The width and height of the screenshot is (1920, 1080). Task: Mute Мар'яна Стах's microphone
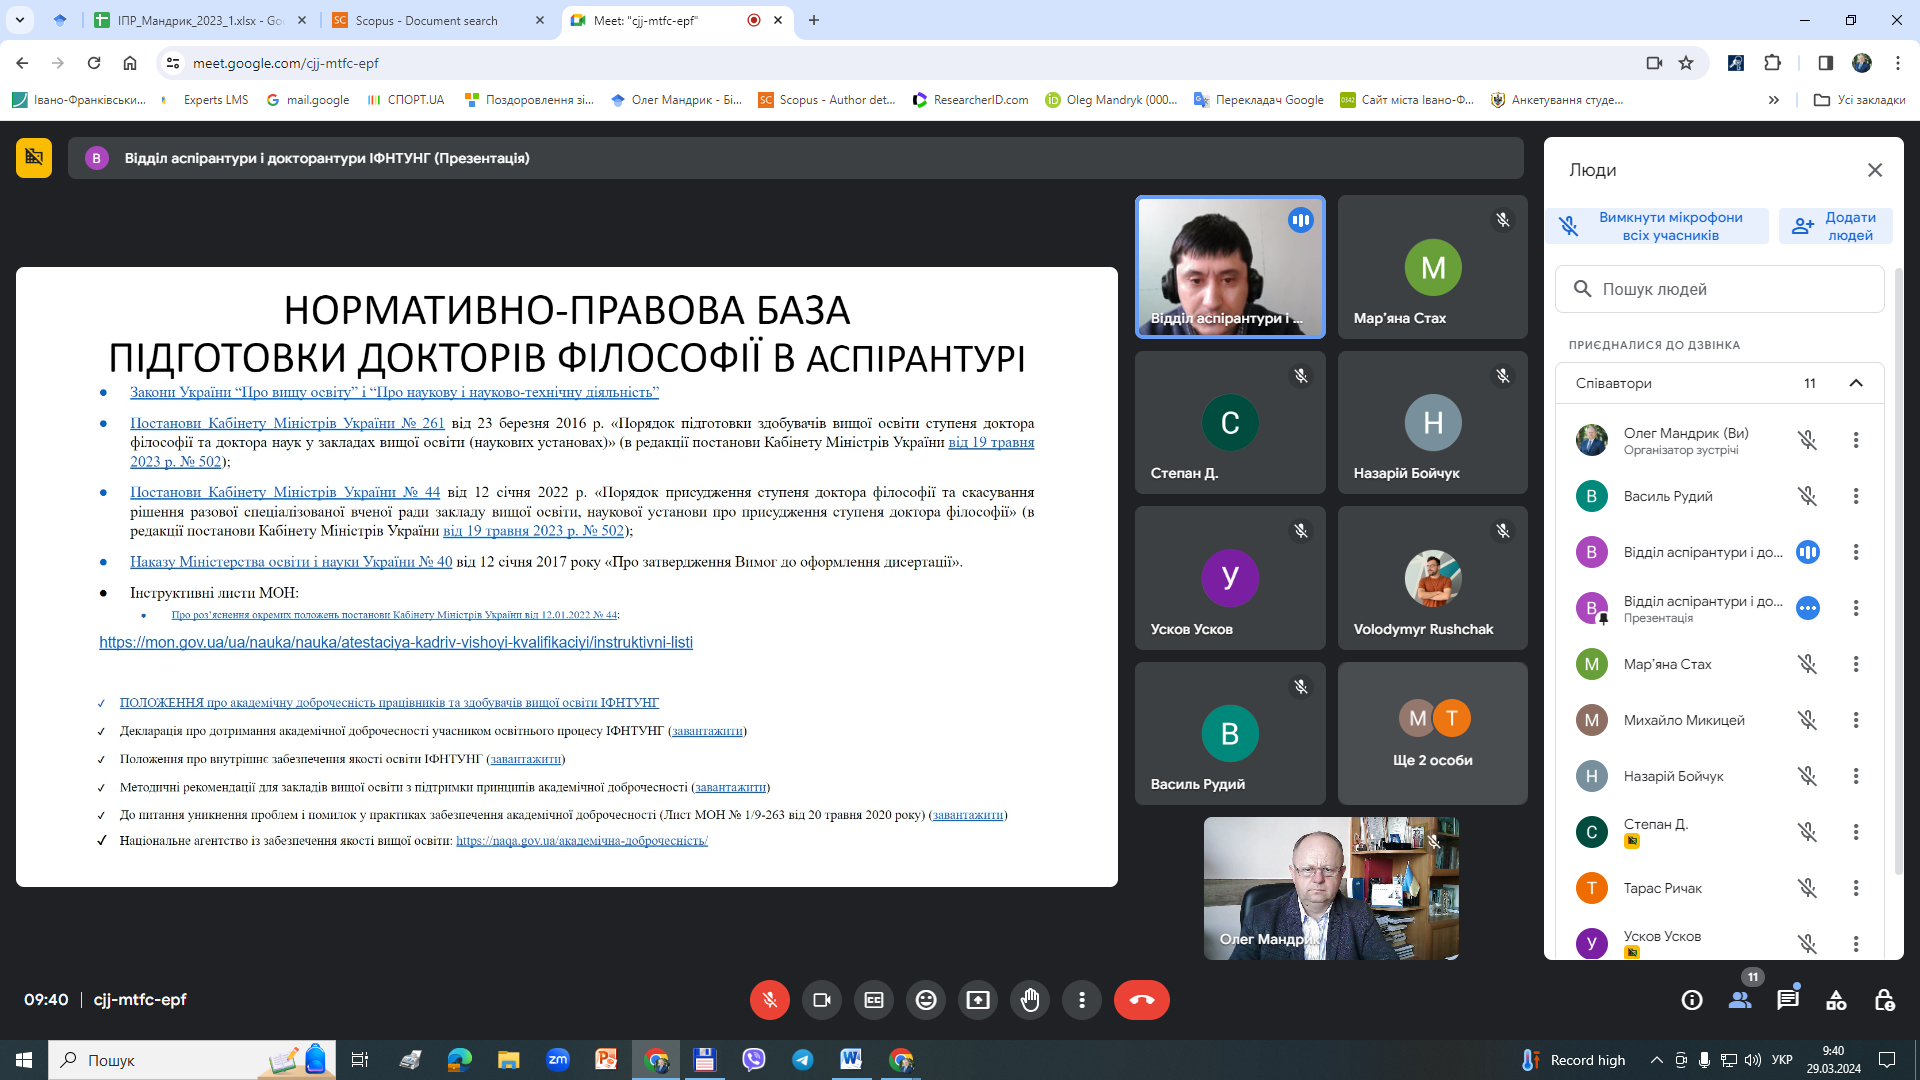[1807, 663]
